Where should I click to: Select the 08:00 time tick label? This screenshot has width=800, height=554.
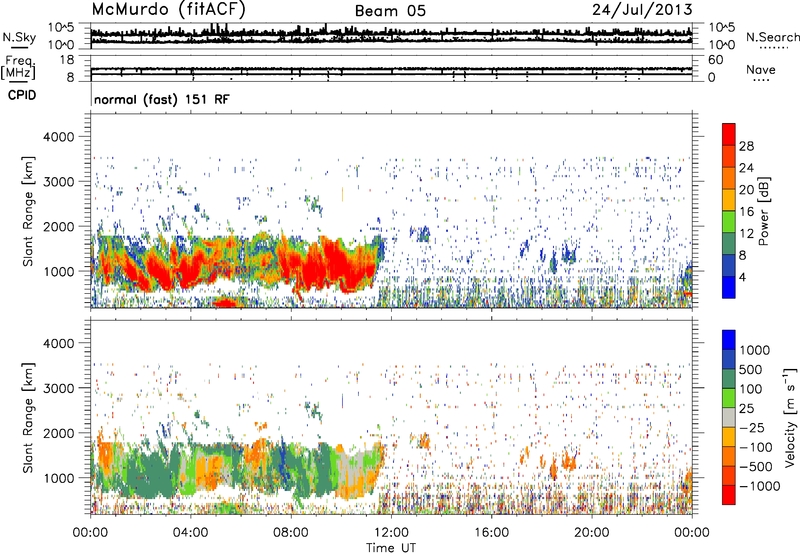291,533
